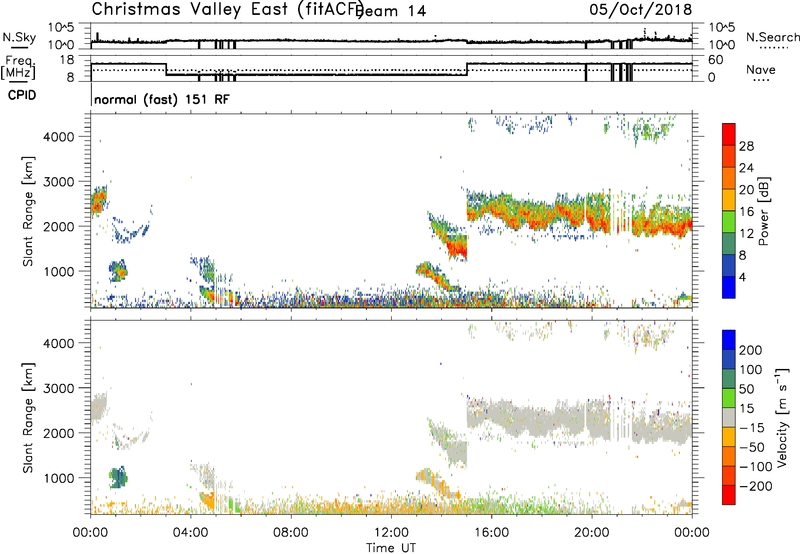Select the "Slant Range [km]" label of velocity panel
The height and width of the screenshot is (554, 800).
click(28, 418)
